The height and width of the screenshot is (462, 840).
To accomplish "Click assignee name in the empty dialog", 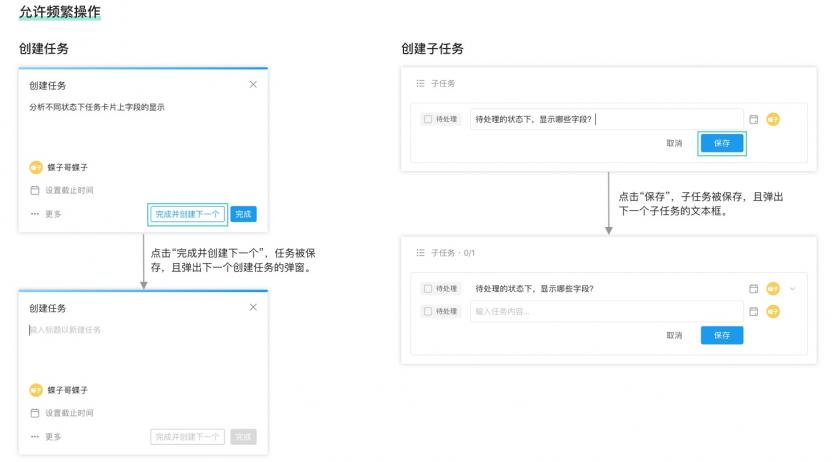I will point(68,390).
